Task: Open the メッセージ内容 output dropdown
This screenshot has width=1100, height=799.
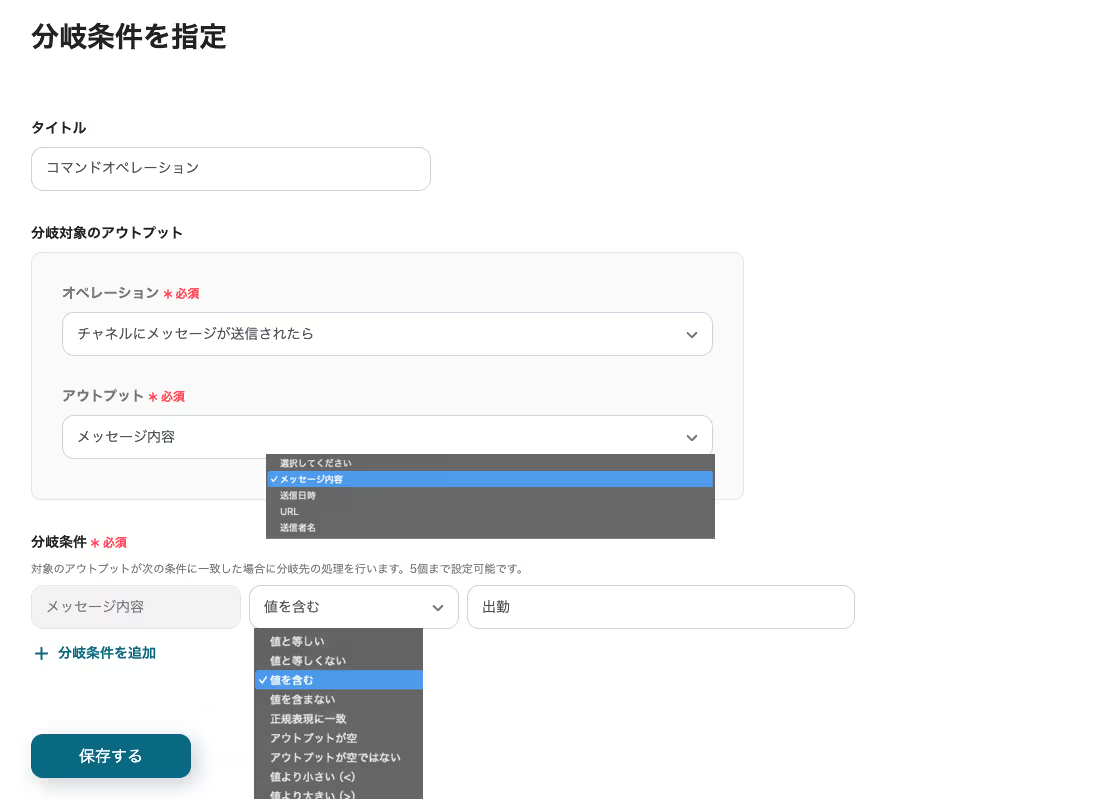Action: [386, 437]
